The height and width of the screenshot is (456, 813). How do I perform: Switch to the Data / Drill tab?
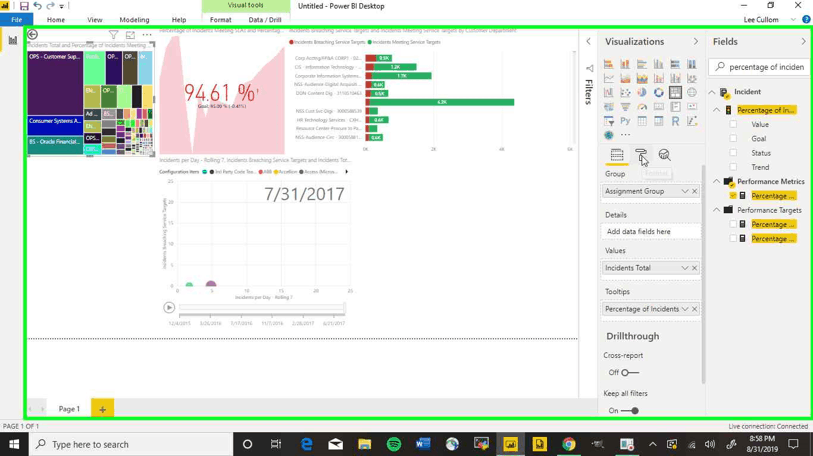click(x=265, y=20)
